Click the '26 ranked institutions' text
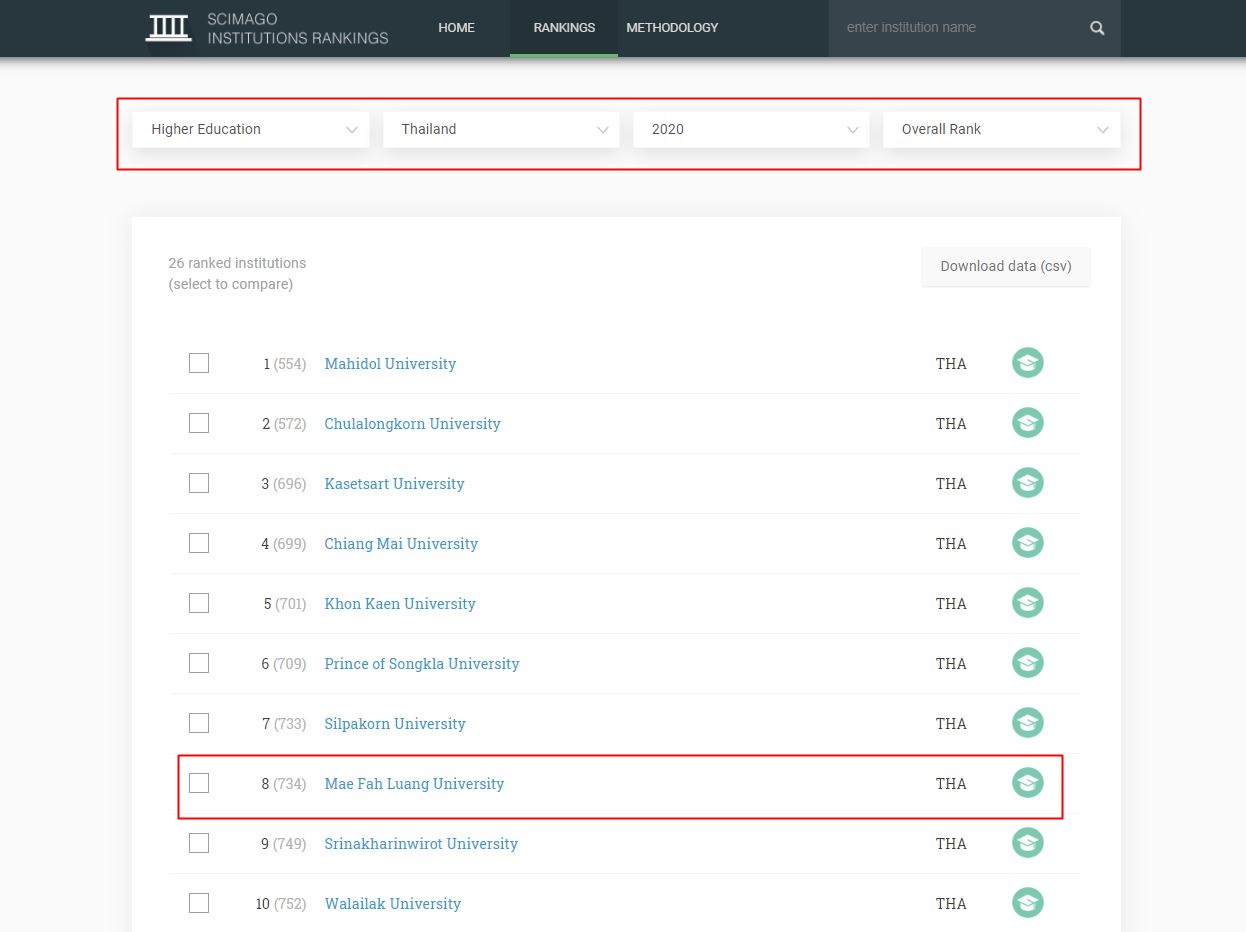This screenshot has width=1246, height=932. [x=237, y=263]
